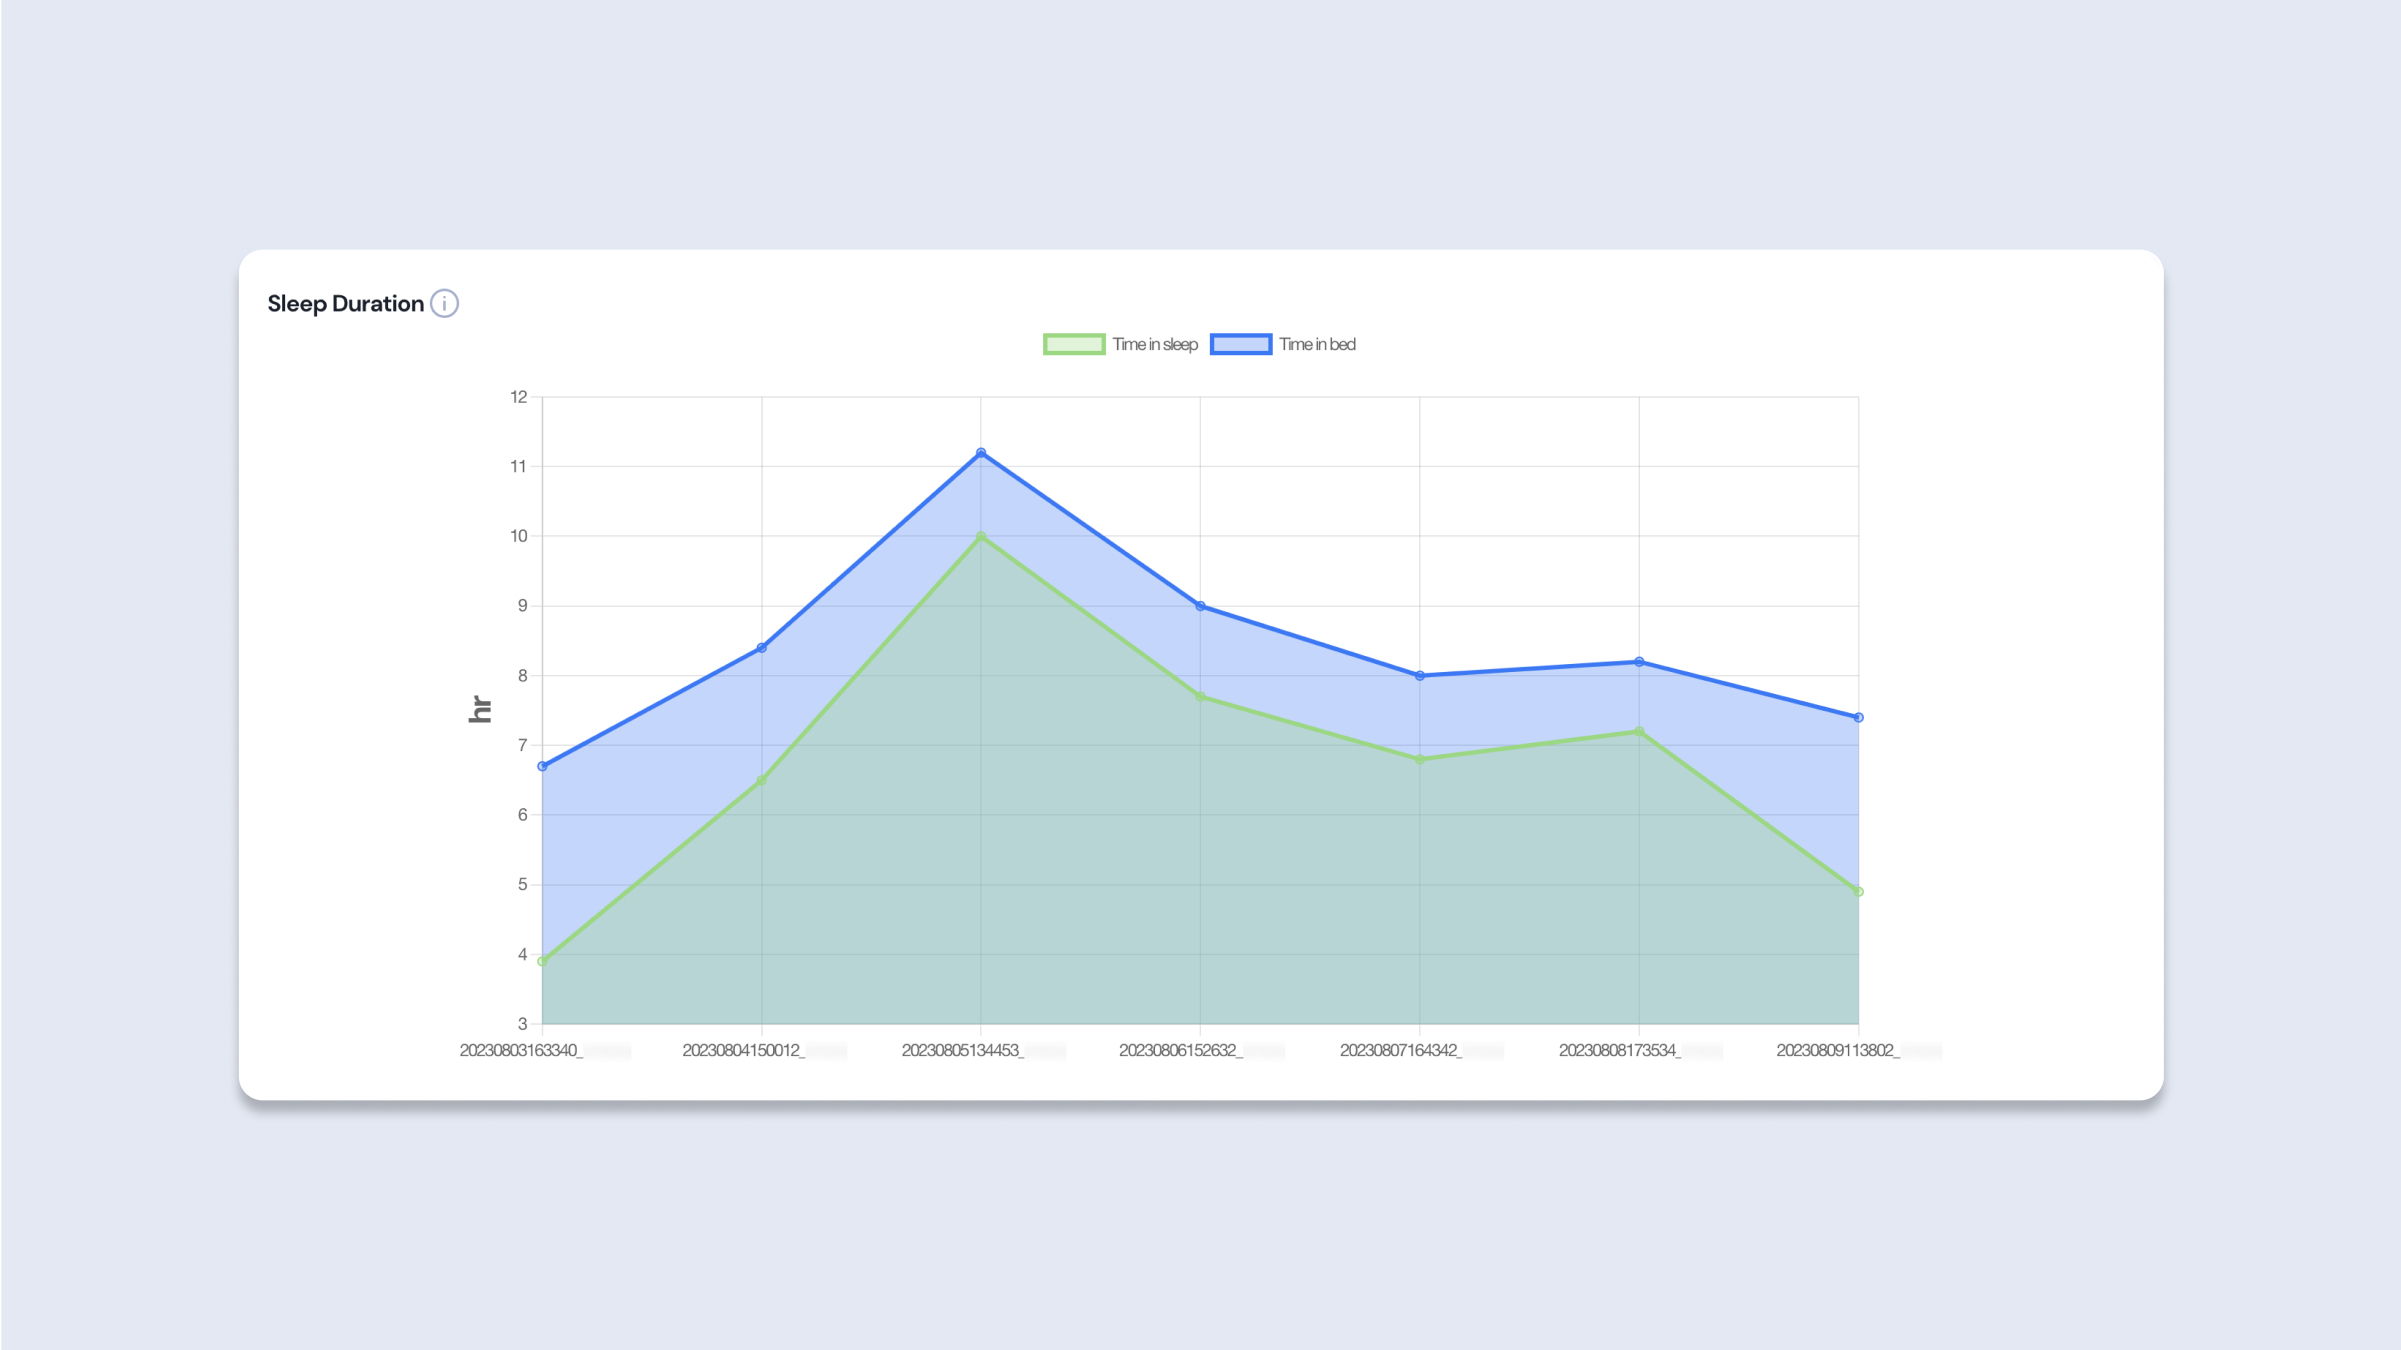
Task: Click the x-axis label 20230803163340_
Action: (521, 1050)
